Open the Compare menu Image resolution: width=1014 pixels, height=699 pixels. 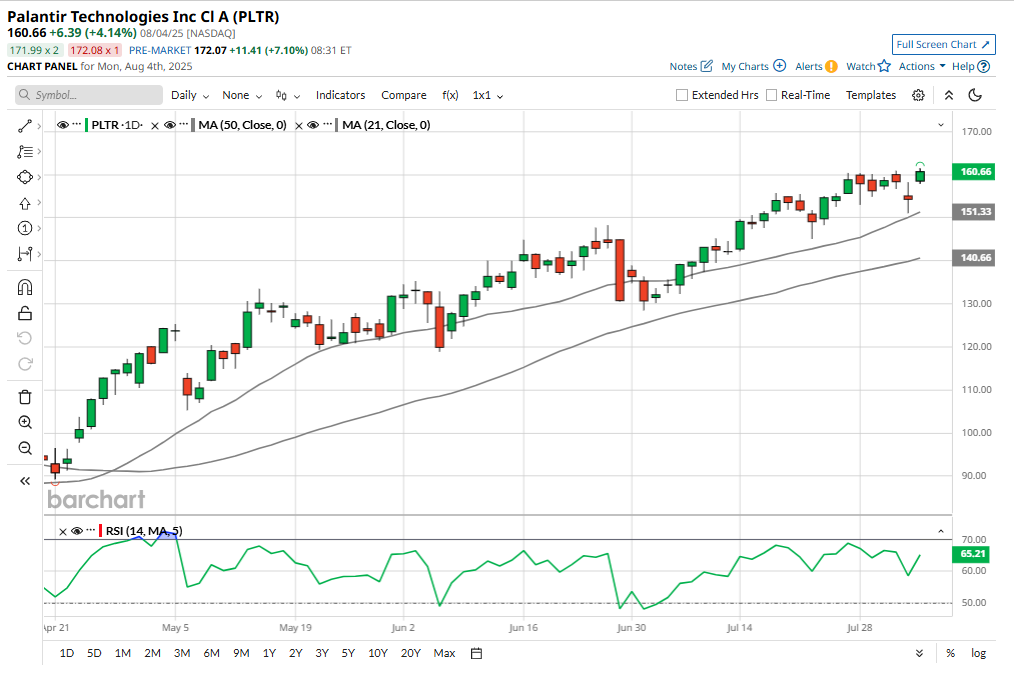click(404, 96)
